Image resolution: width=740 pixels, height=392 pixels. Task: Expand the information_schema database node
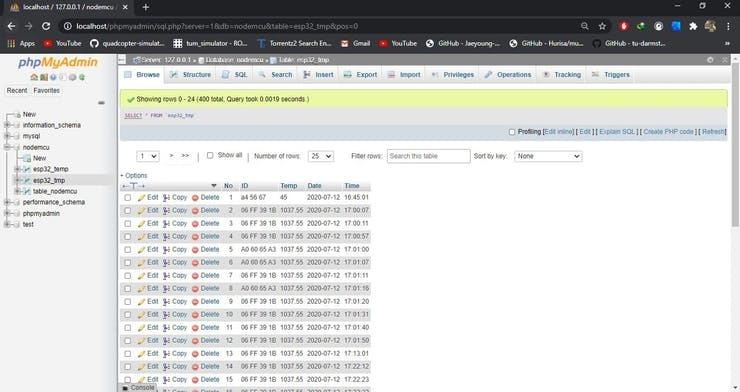click(7, 125)
